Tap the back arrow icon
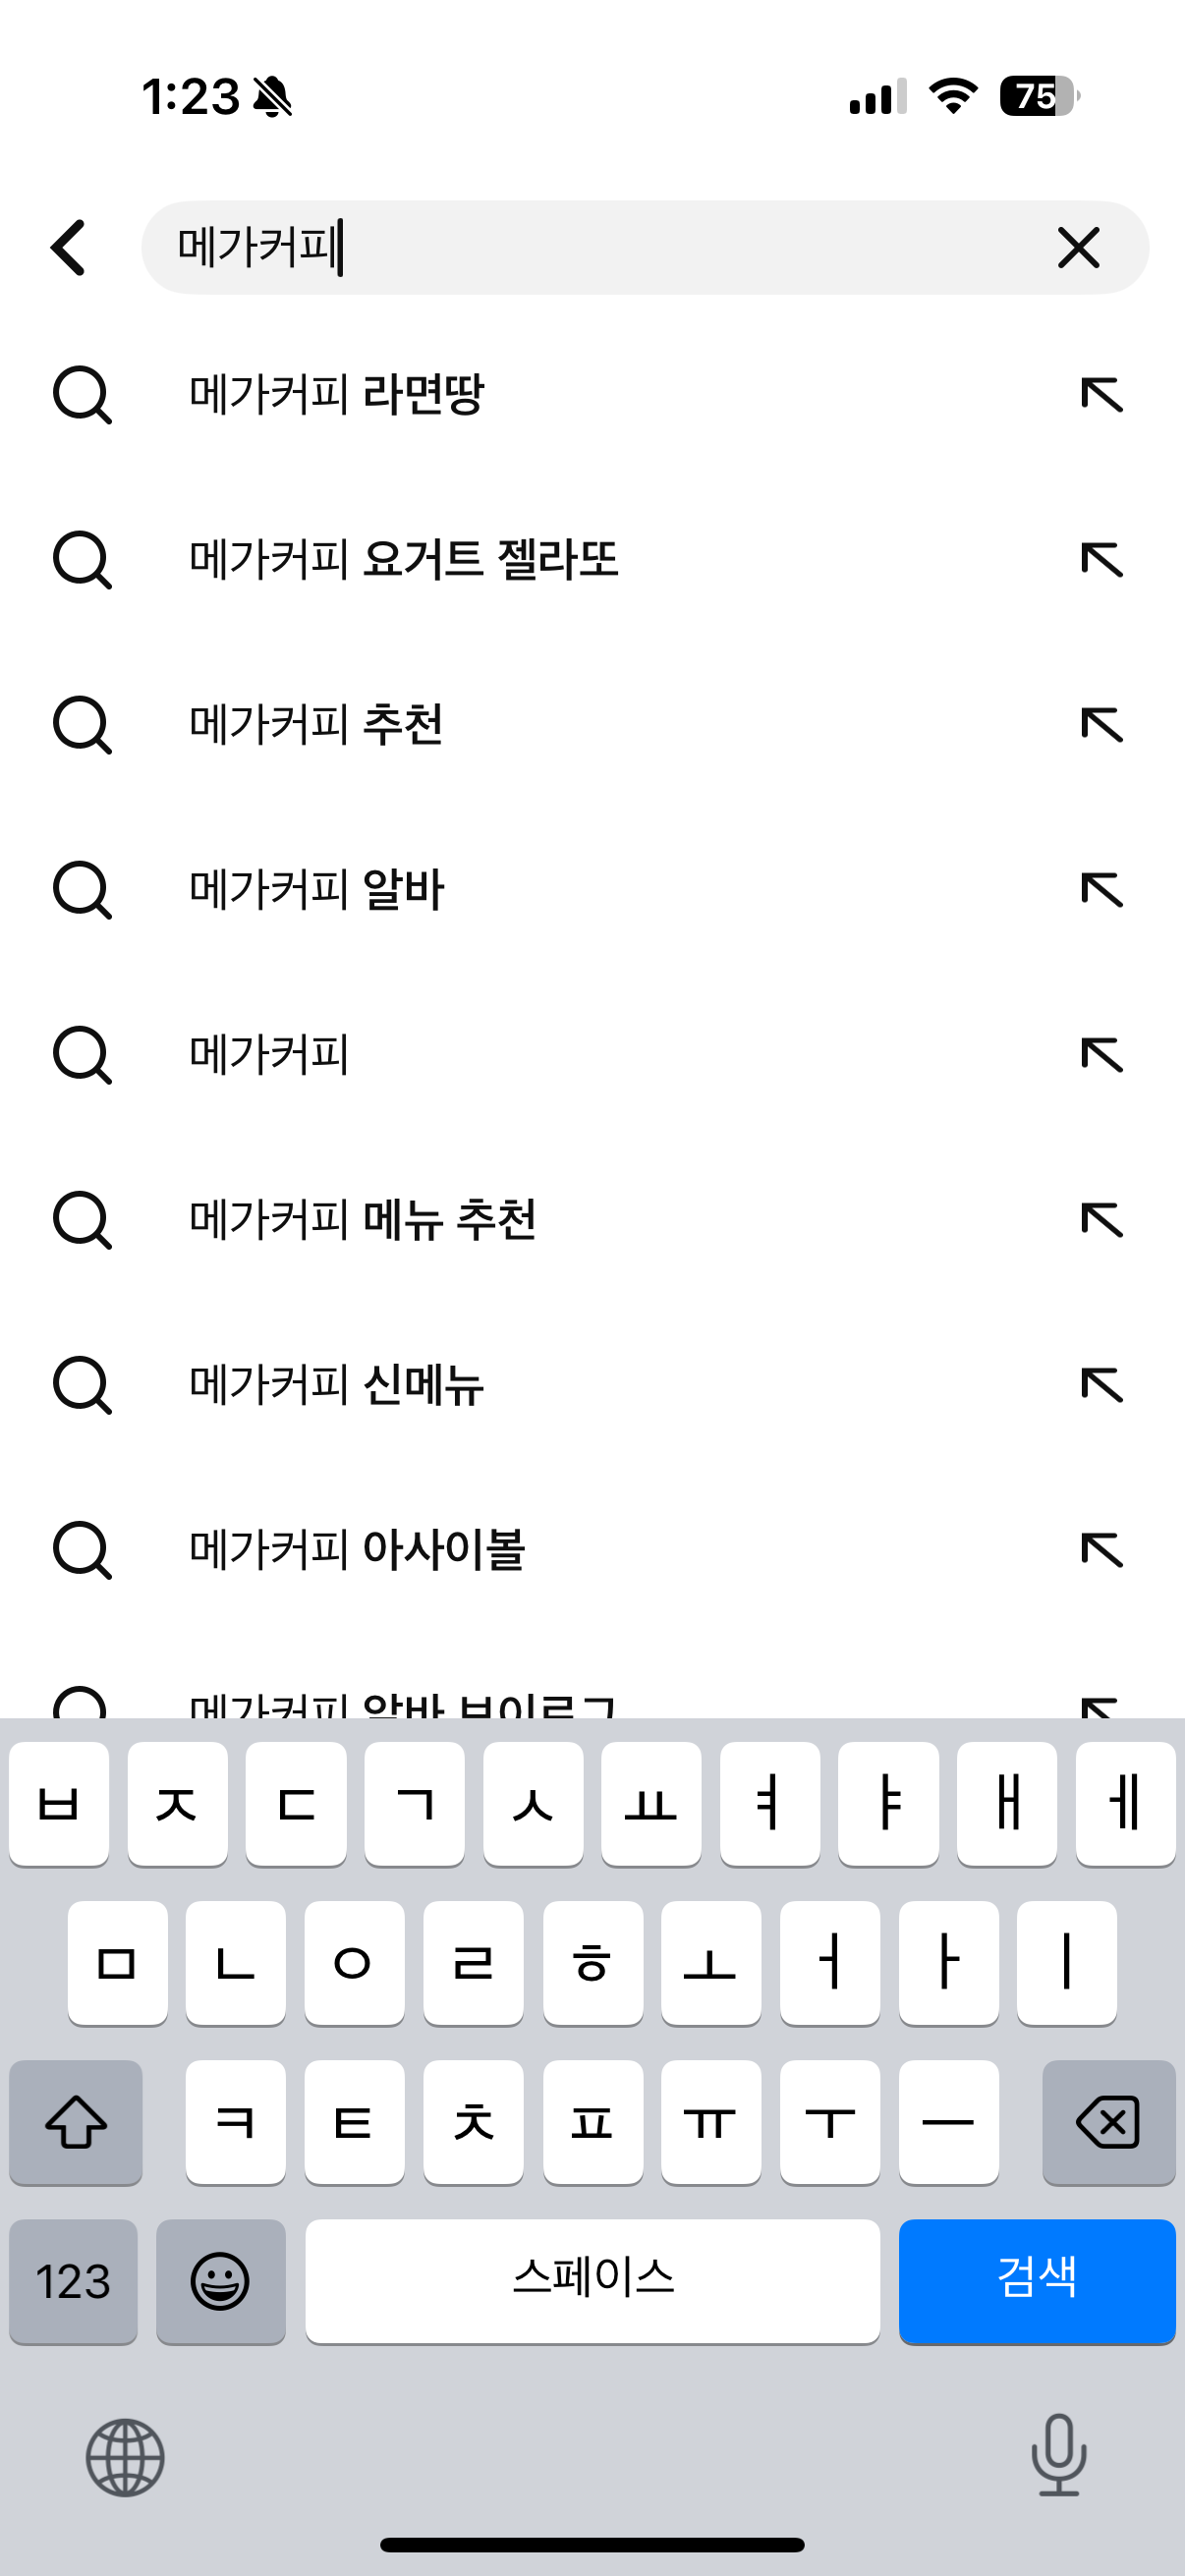 point(68,248)
